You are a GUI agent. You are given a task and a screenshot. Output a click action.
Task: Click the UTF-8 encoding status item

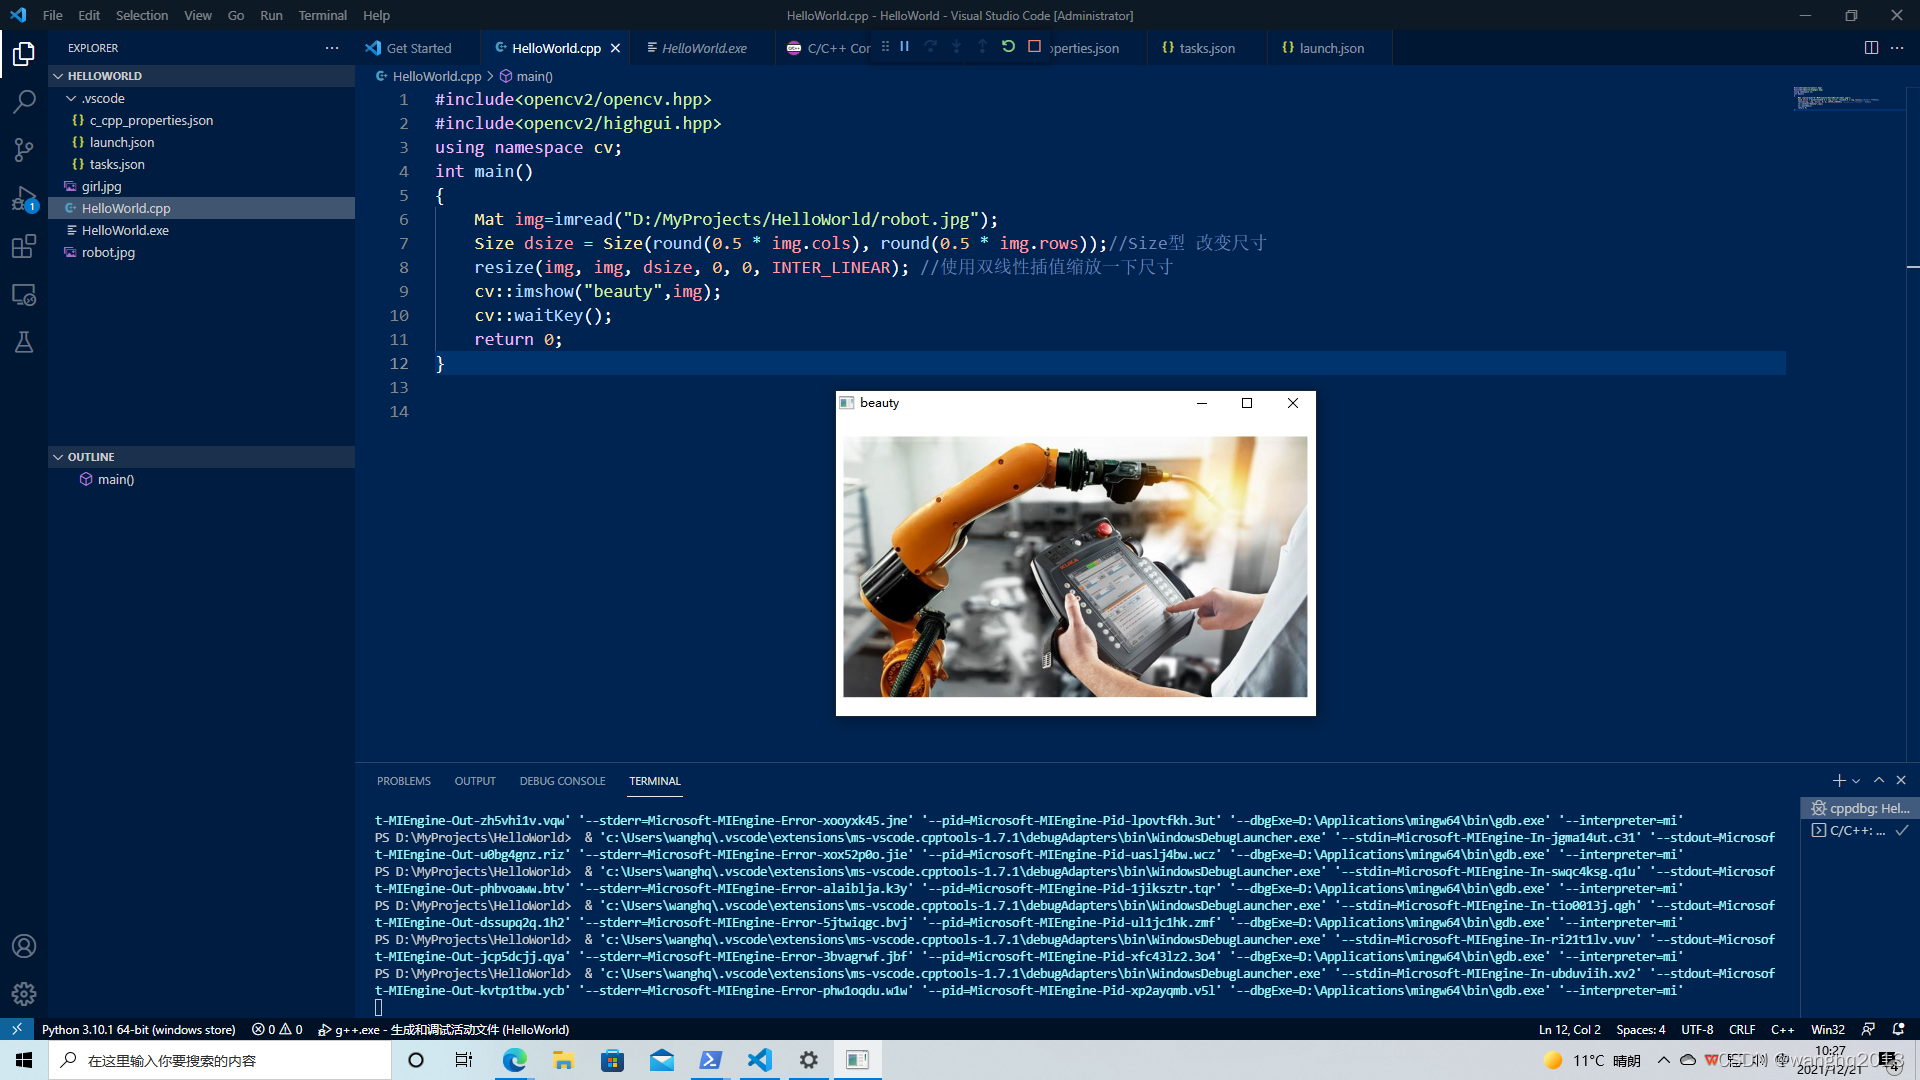1697,1029
